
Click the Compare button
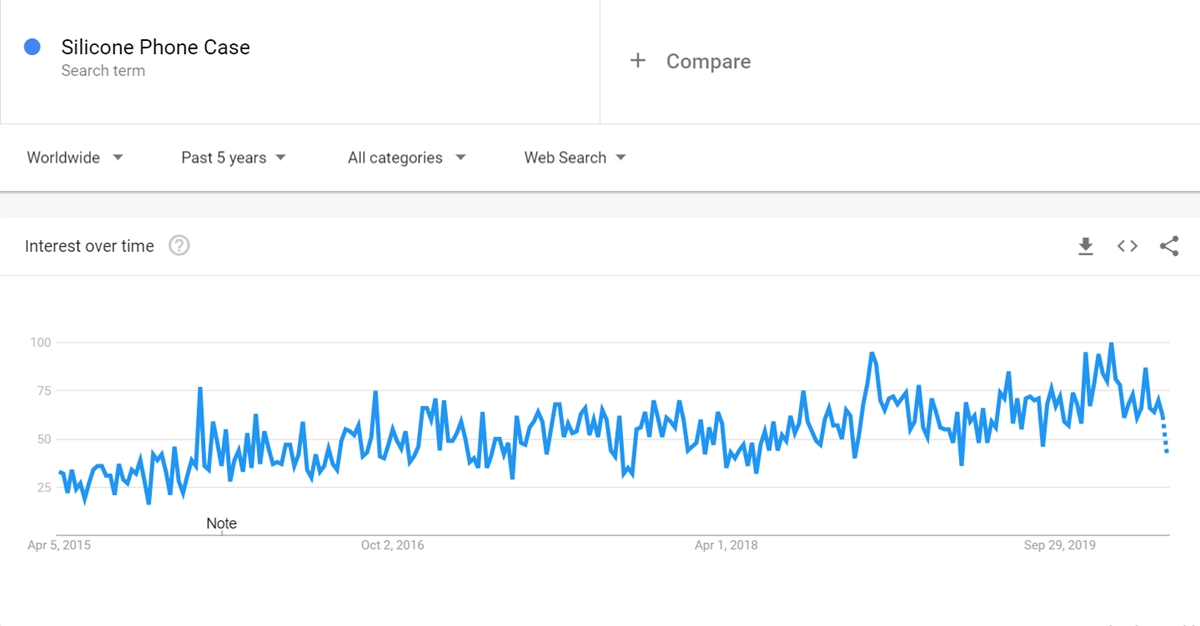click(x=708, y=61)
